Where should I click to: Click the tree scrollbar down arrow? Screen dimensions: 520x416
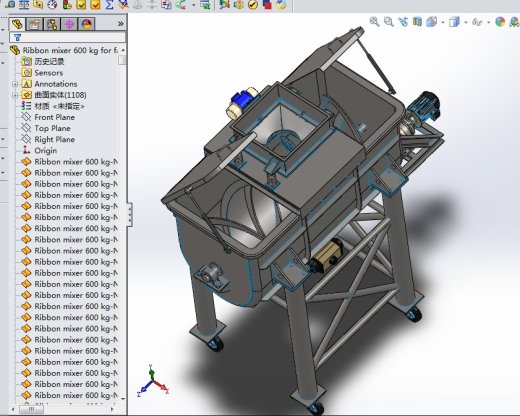pos(123,398)
